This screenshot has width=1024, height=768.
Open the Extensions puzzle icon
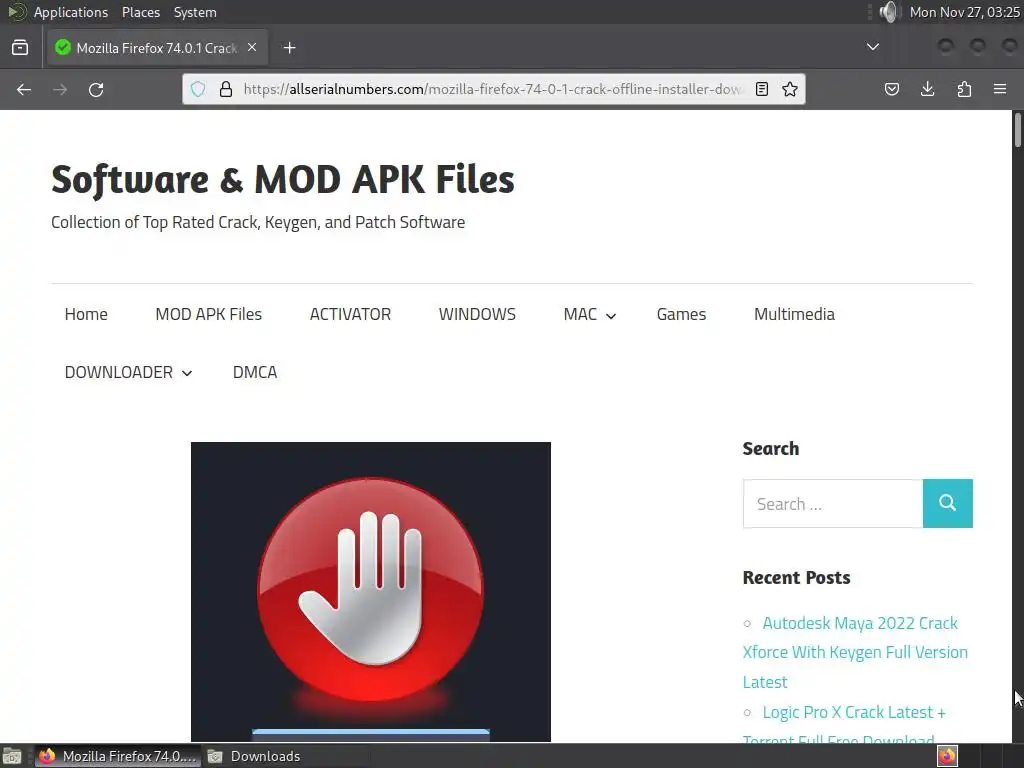click(x=964, y=89)
